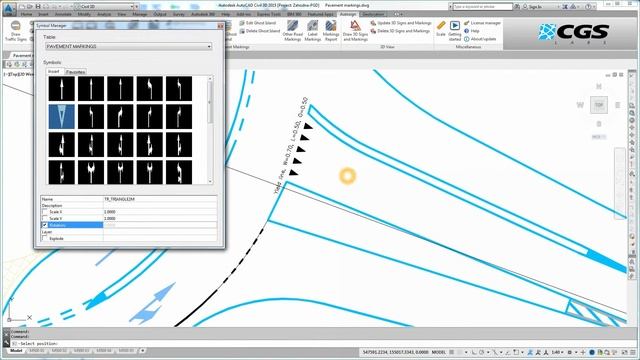The image size is (640, 360).
Task: Click the Other Road Markings ribbon icon
Action: 292,26
